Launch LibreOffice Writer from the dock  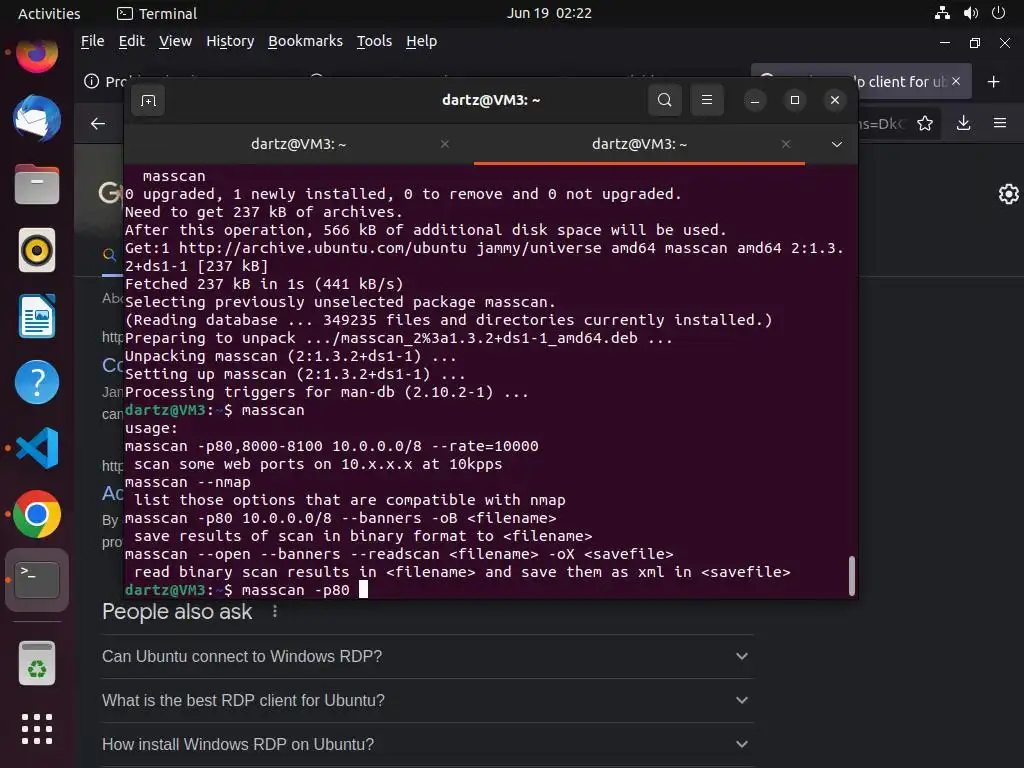tap(37, 316)
